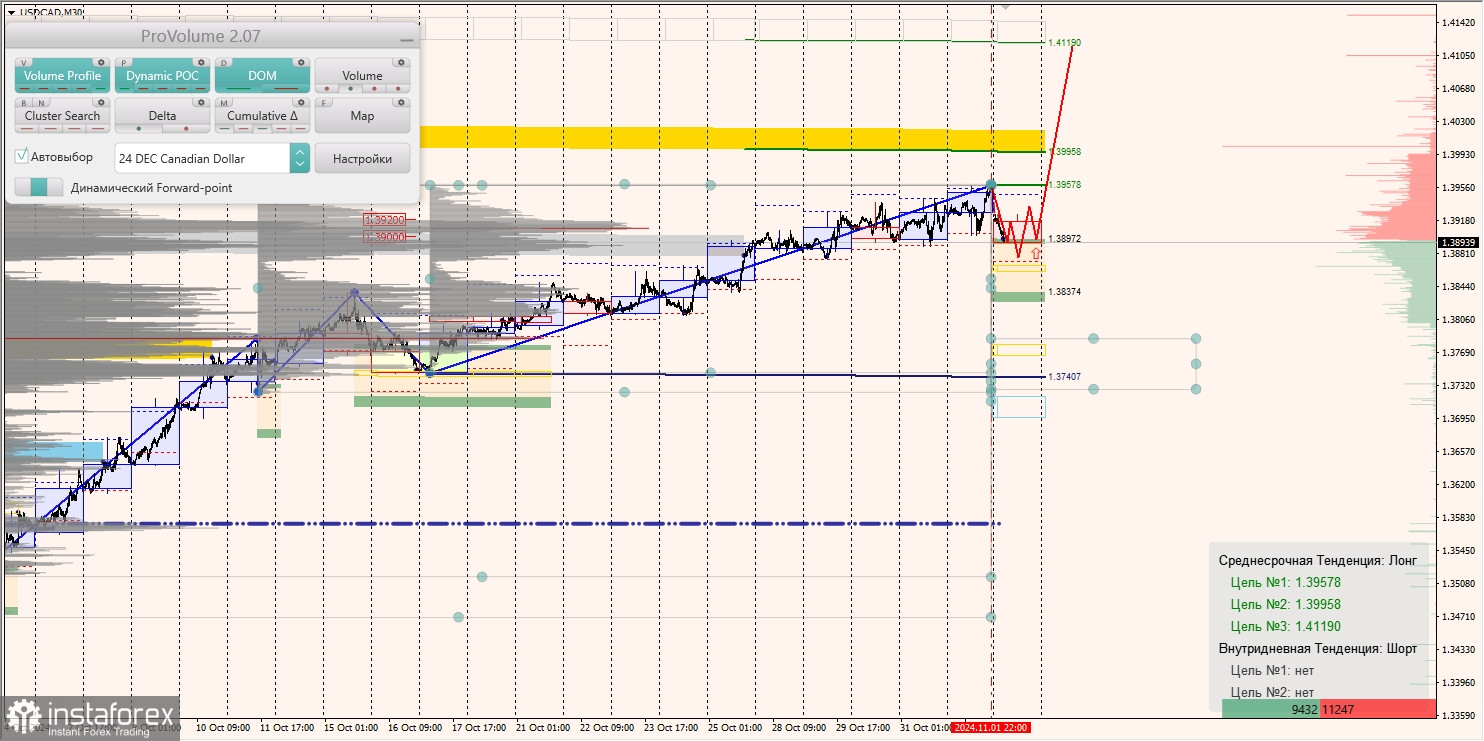Open Volume Profile gear settings
The height and width of the screenshot is (741, 1484).
pyautogui.click(x=101, y=62)
